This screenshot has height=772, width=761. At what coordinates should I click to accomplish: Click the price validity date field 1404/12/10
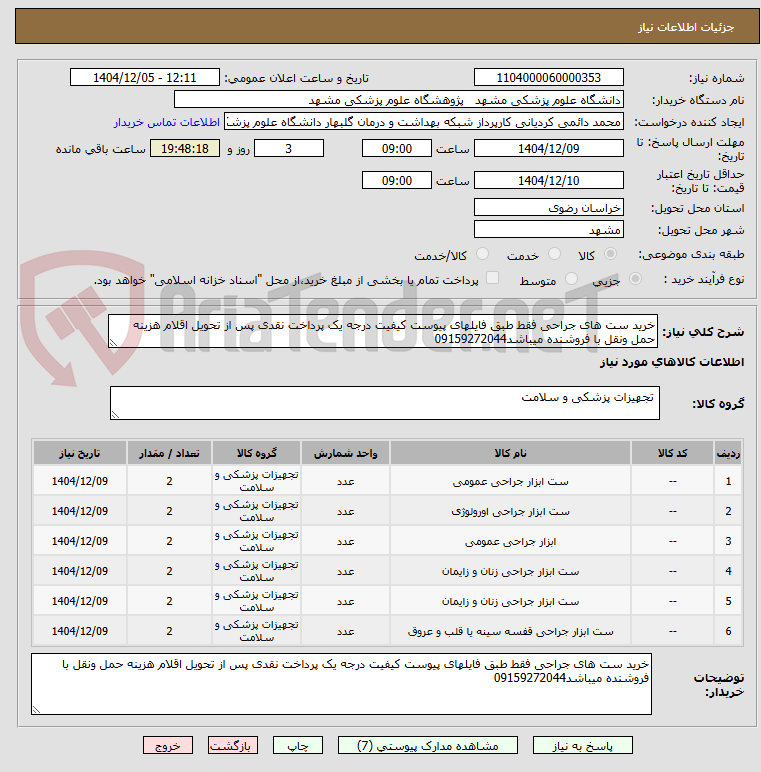click(549, 181)
